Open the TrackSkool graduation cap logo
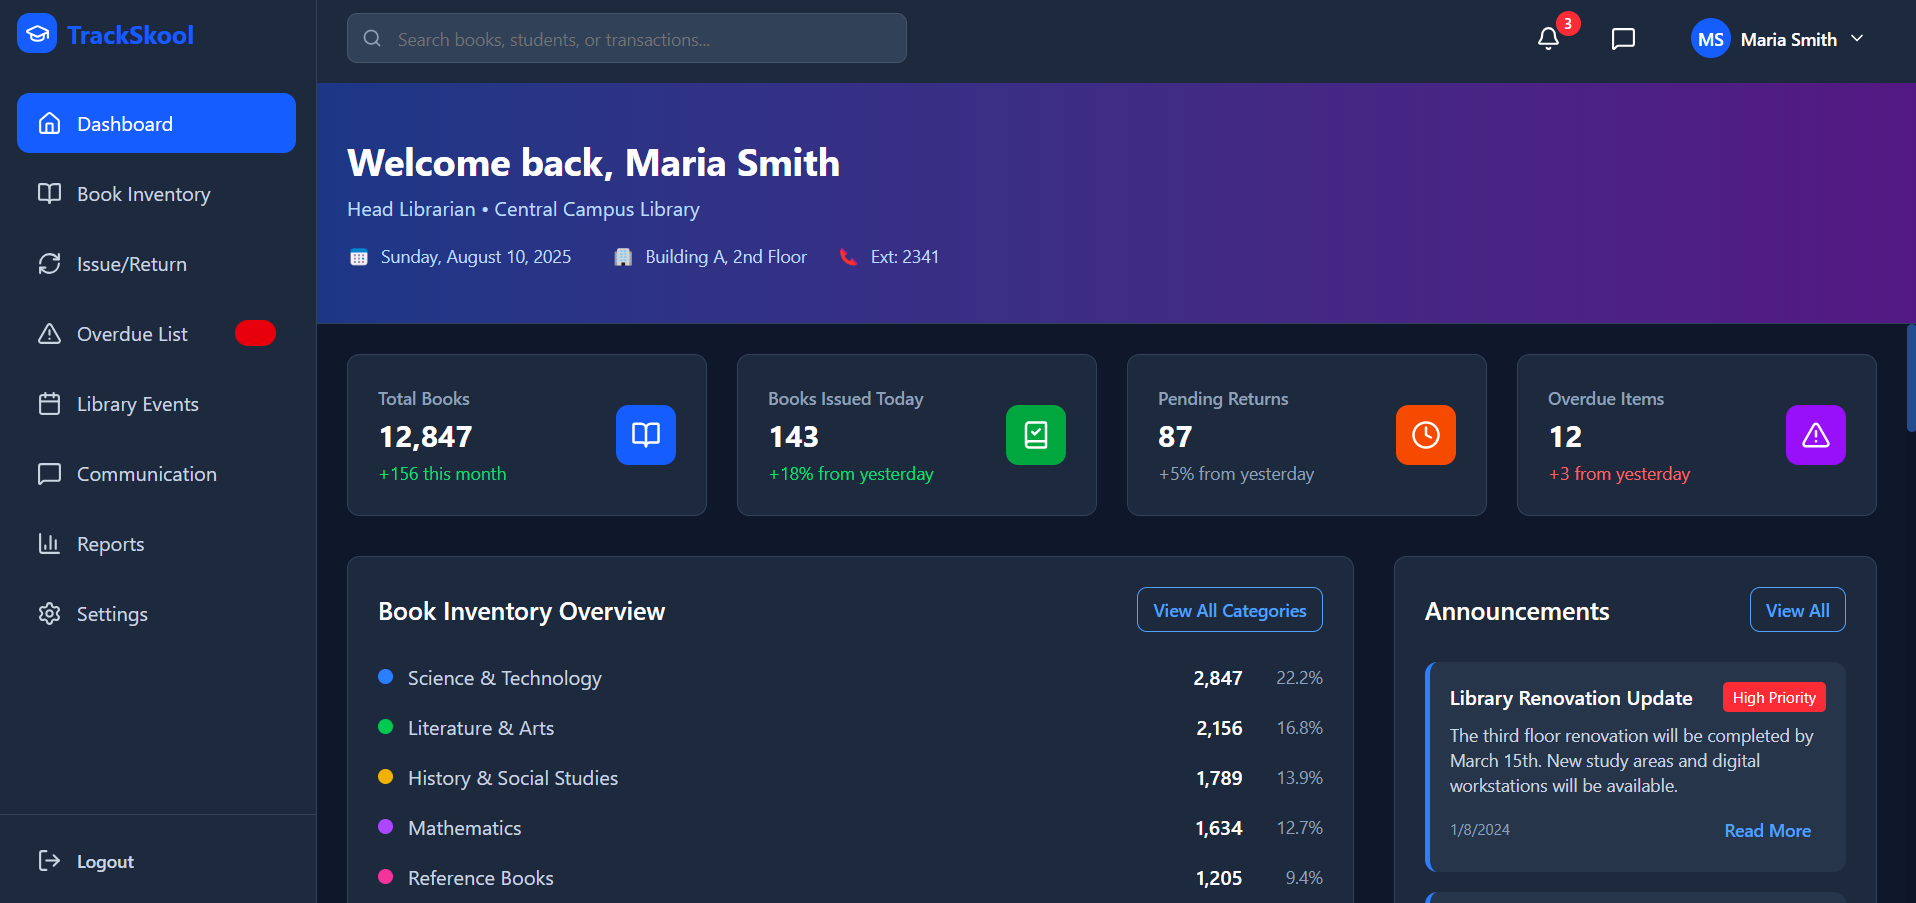Image resolution: width=1916 pixels, height=903 pixels. click(x=36, y=33)
